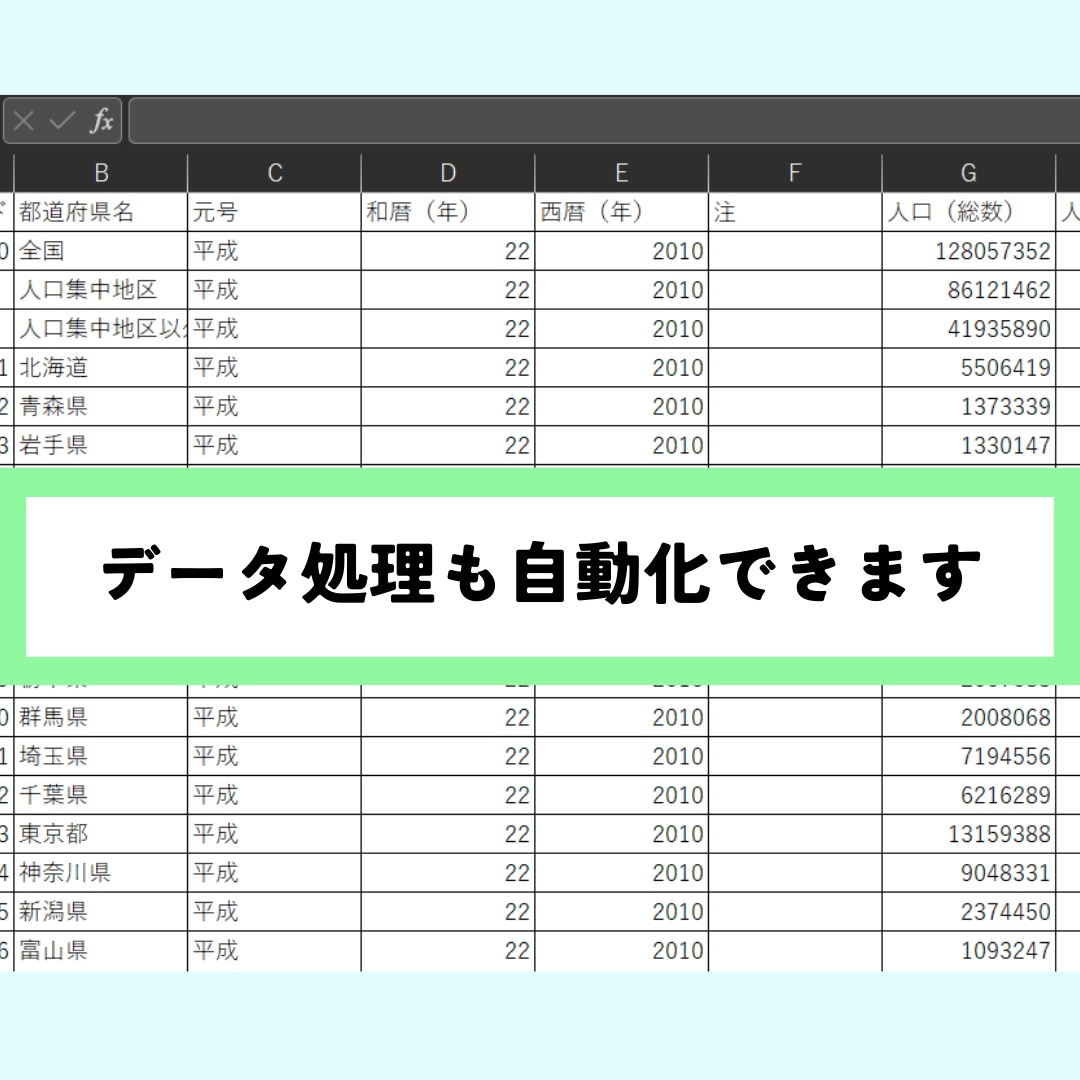This screenshot has width=1080, height=1080.
Task: Click inside the formula bar input field
Action: (x=605, y=121)
